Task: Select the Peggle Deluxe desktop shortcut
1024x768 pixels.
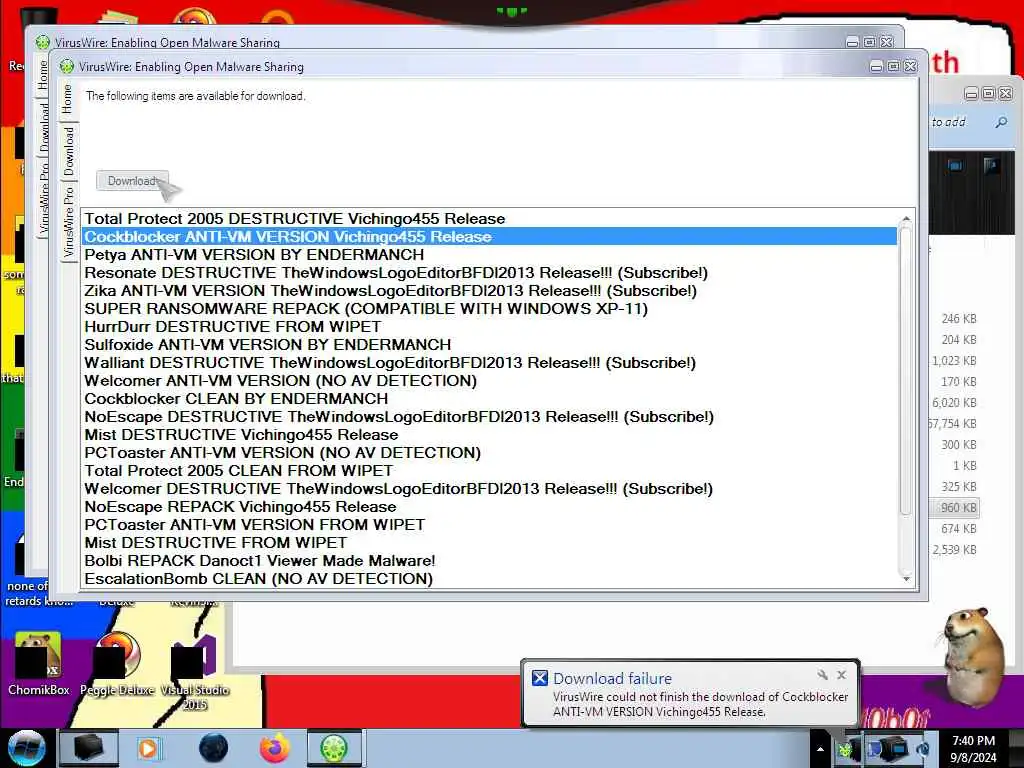Action: [x=117, y=664]
